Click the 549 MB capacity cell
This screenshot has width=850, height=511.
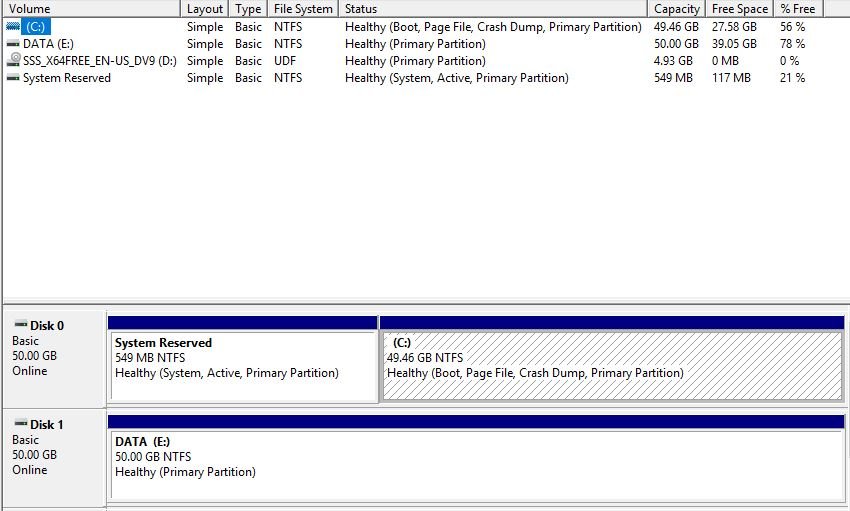(673, 78)
